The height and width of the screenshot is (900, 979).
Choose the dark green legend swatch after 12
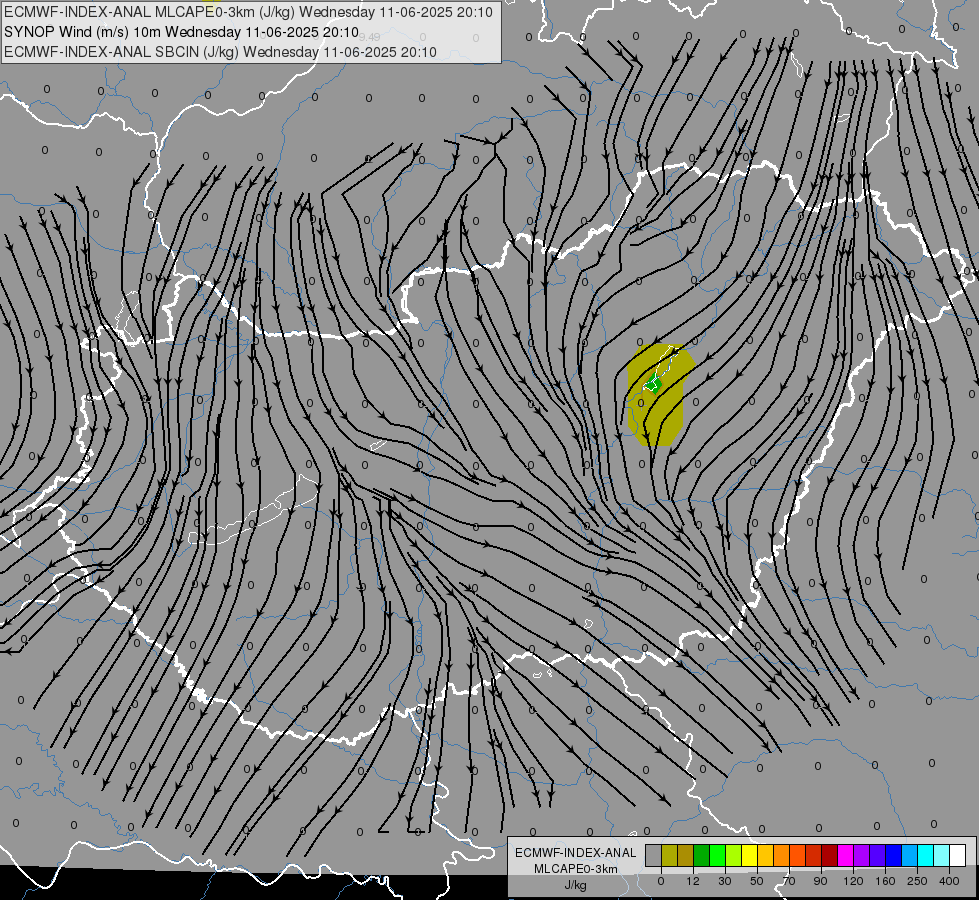(701, 855)
